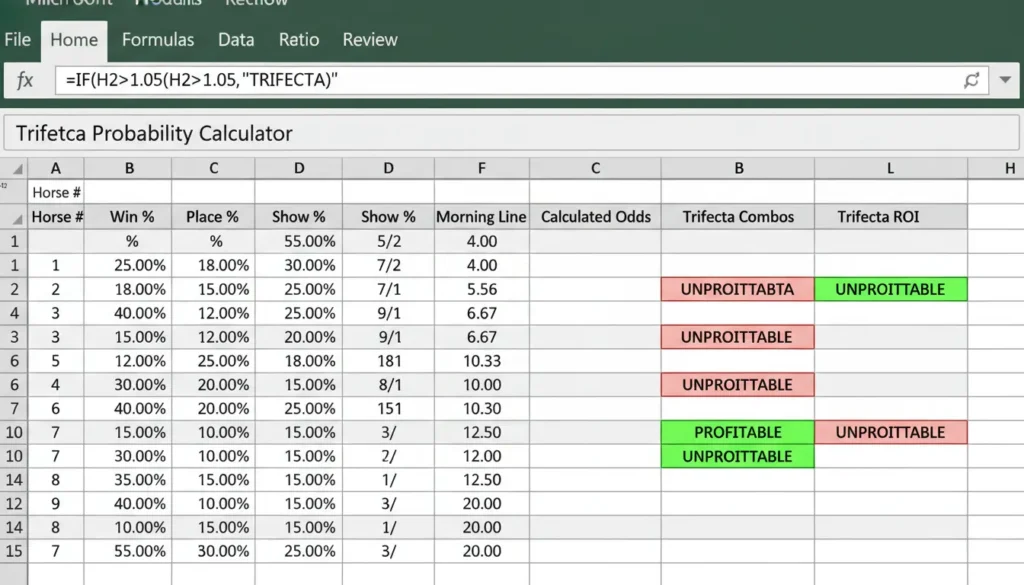This screenshot has width=1024, height=585.
Task: Click the Calculated Odds header cell
Action: click(x=596, y=217)
